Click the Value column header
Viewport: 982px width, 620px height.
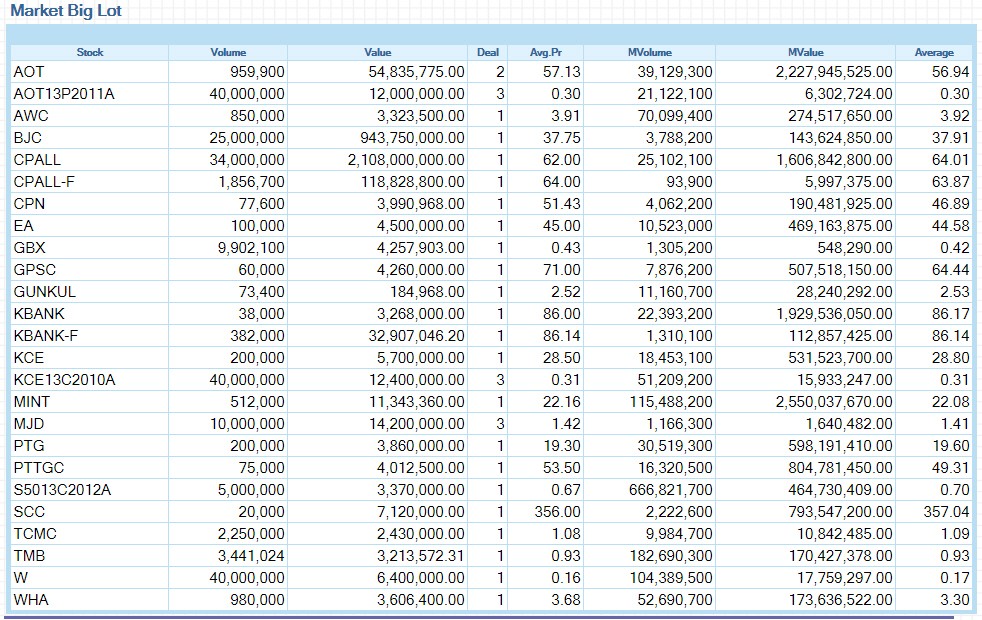pos(378,53)
